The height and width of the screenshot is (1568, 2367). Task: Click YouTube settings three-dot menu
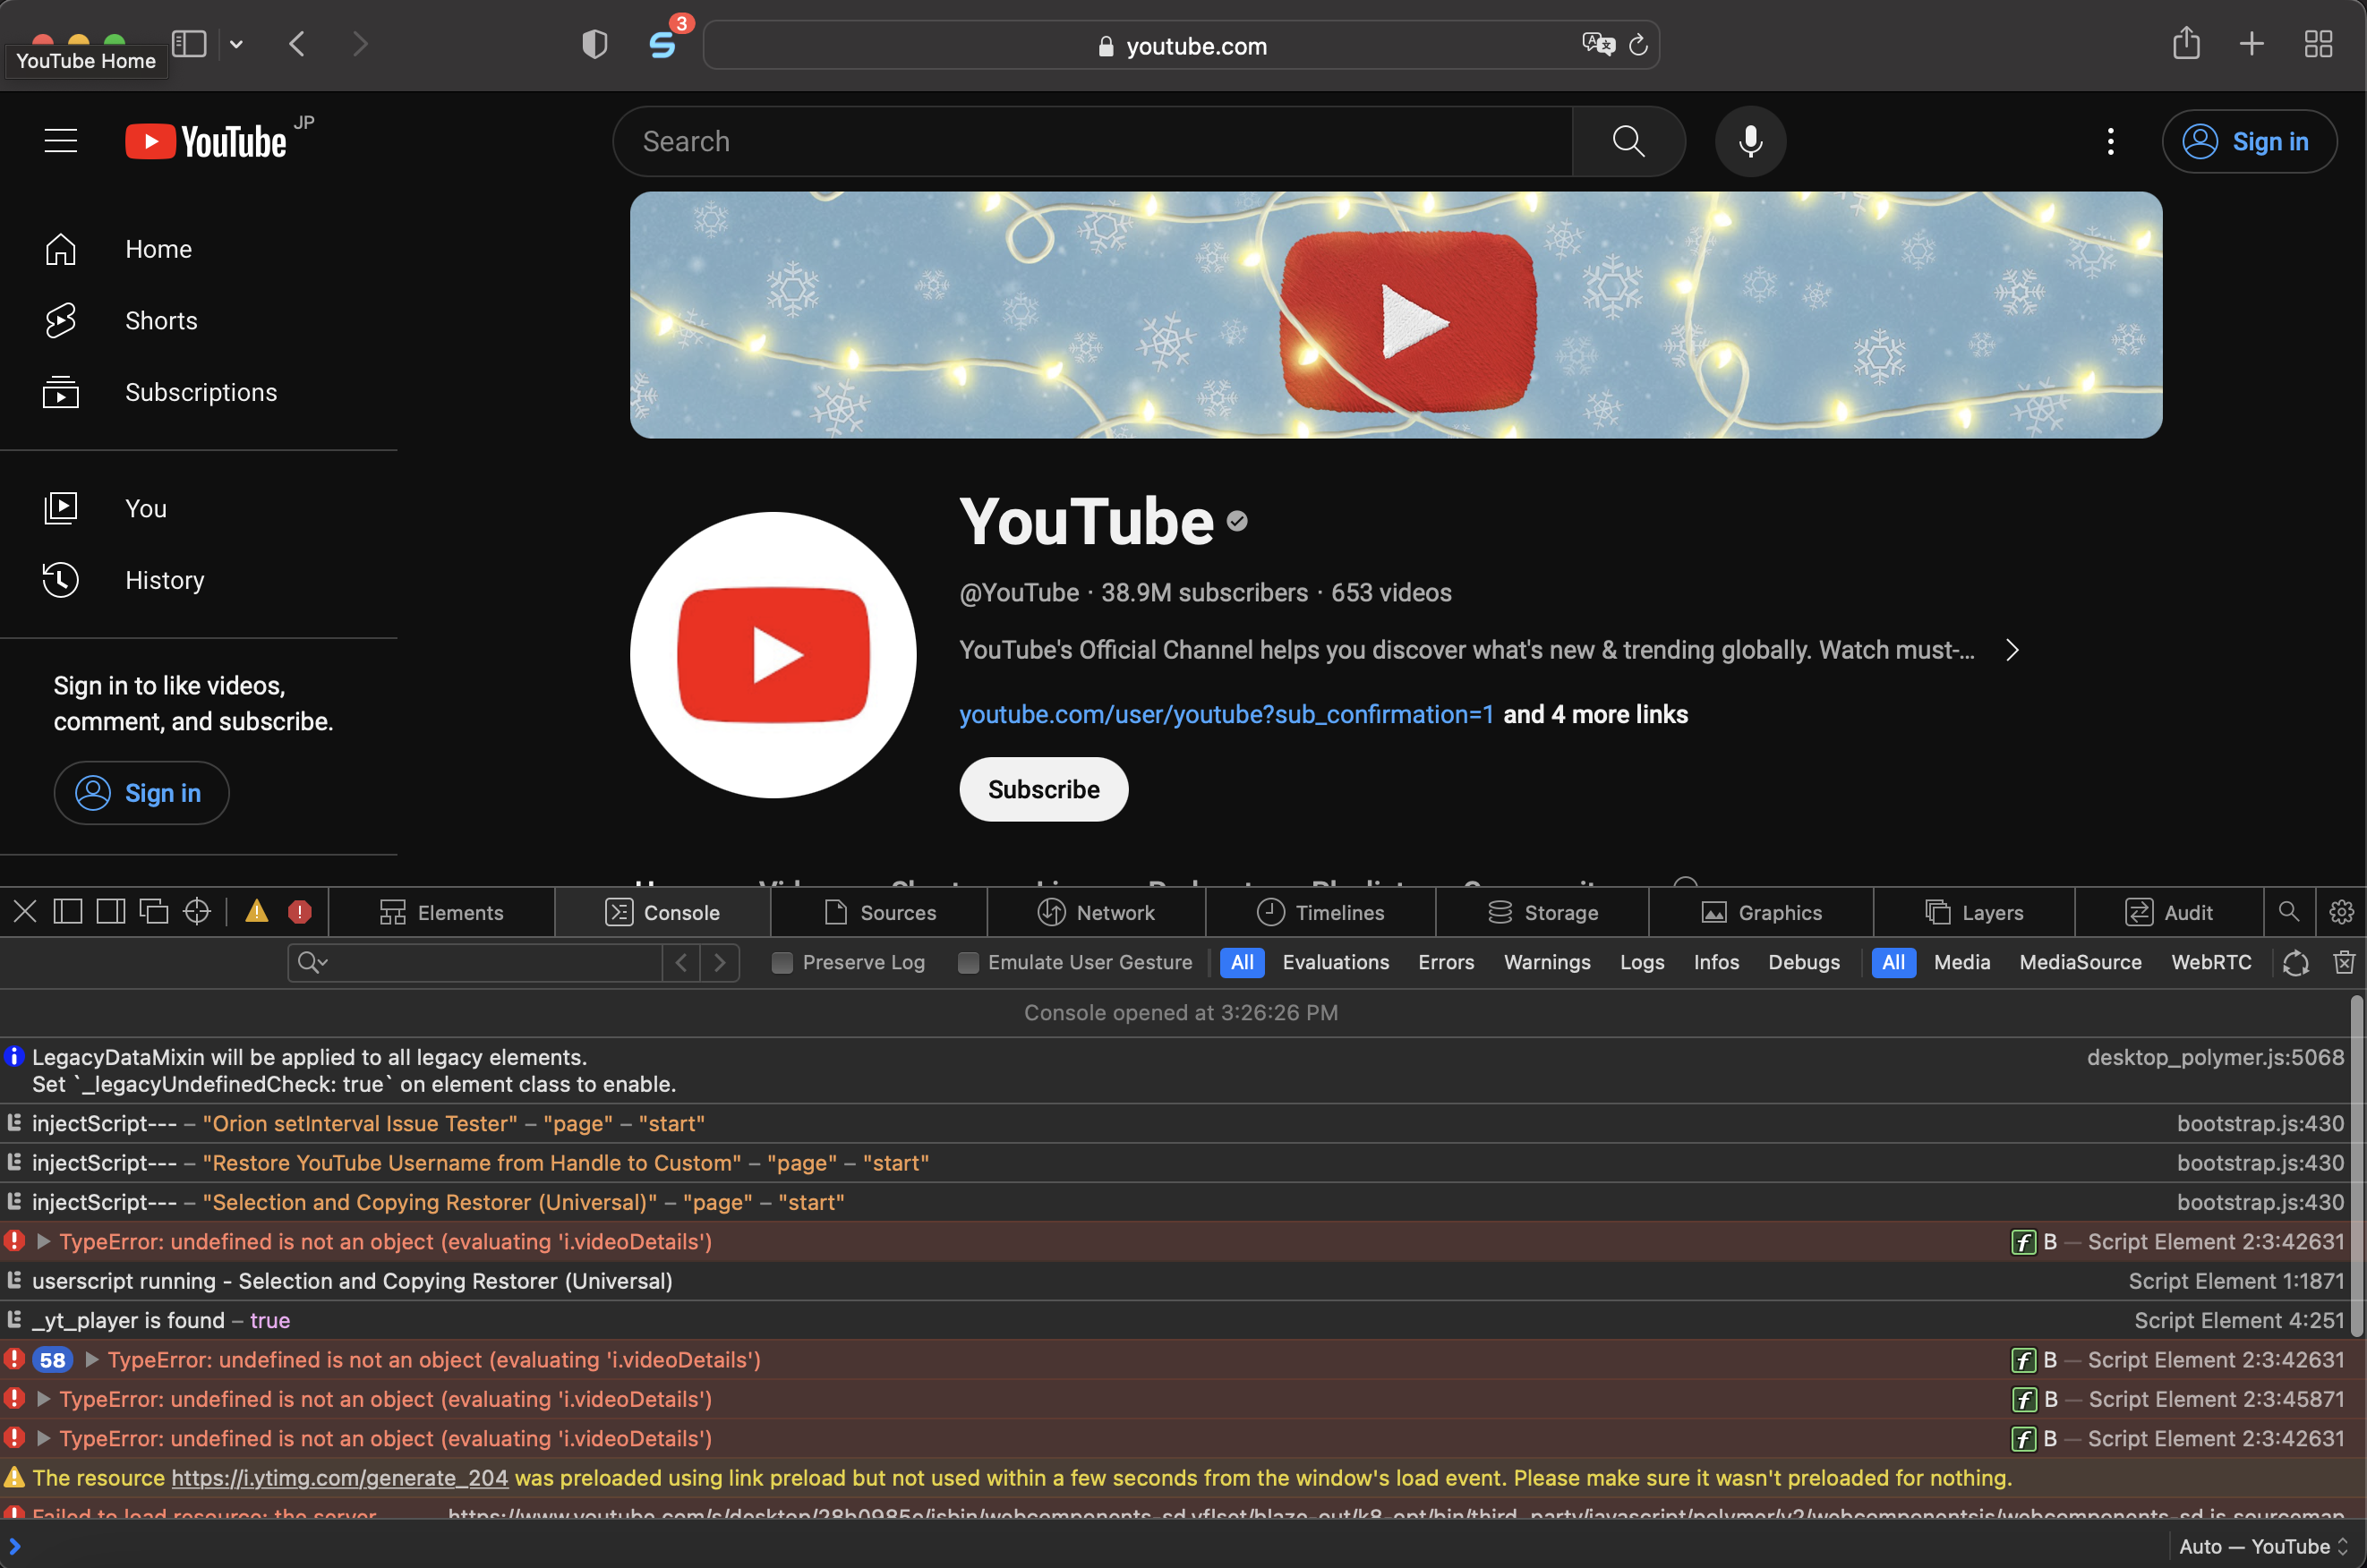[x=2110, y=141]
